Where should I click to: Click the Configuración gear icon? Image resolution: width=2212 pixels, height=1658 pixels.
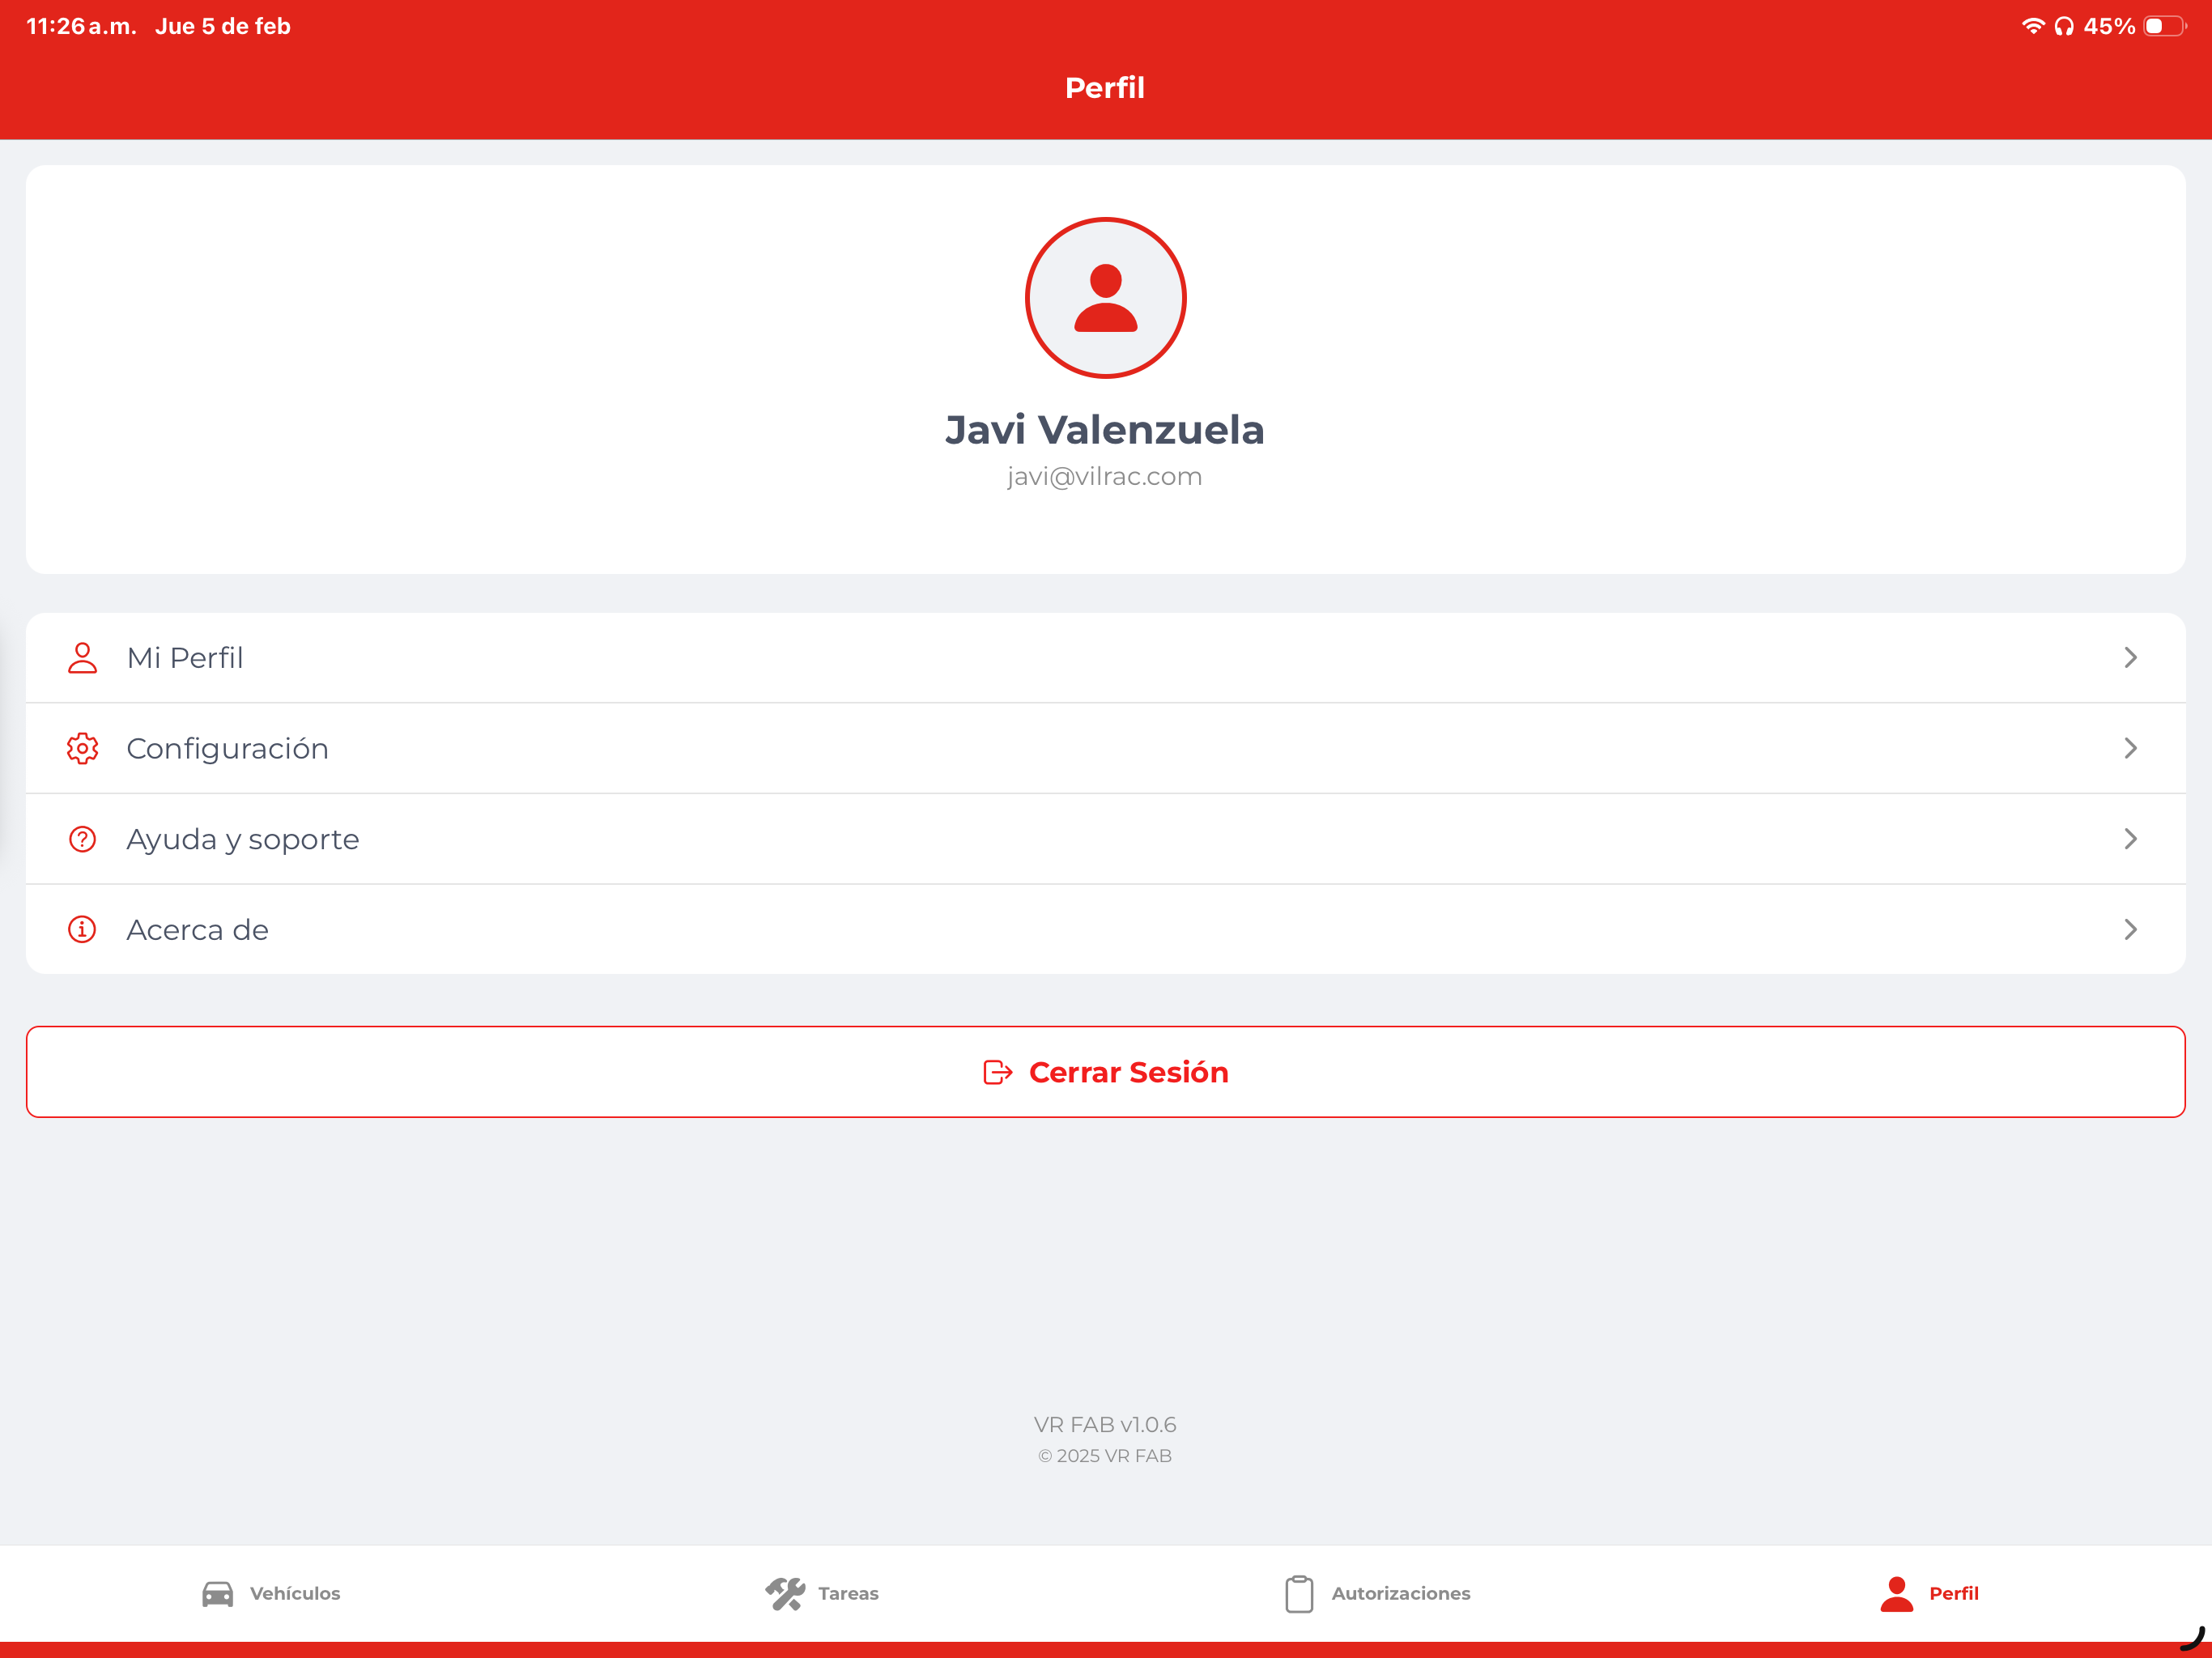[82, 748]
